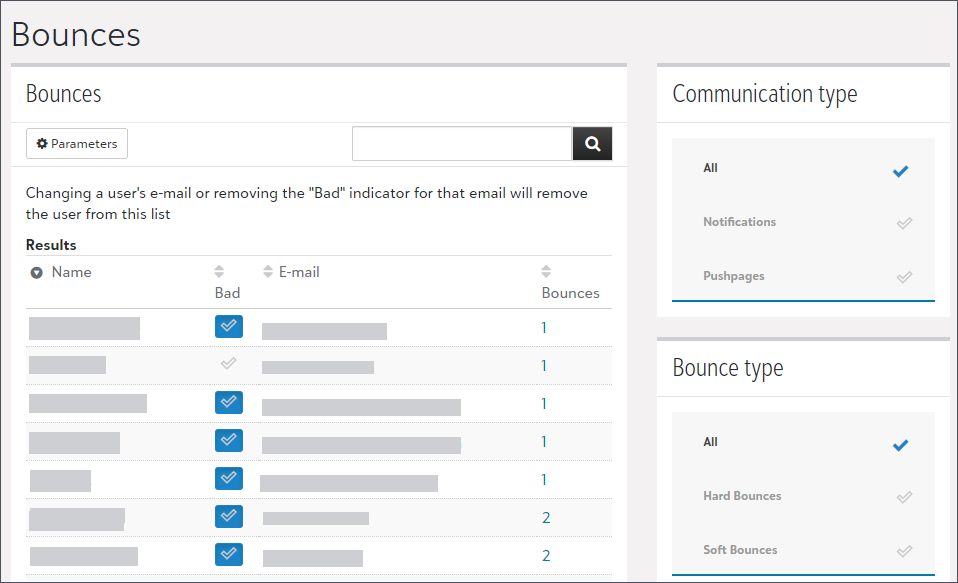Uncheck the Bad checkbox in the first row

[229, 326]
